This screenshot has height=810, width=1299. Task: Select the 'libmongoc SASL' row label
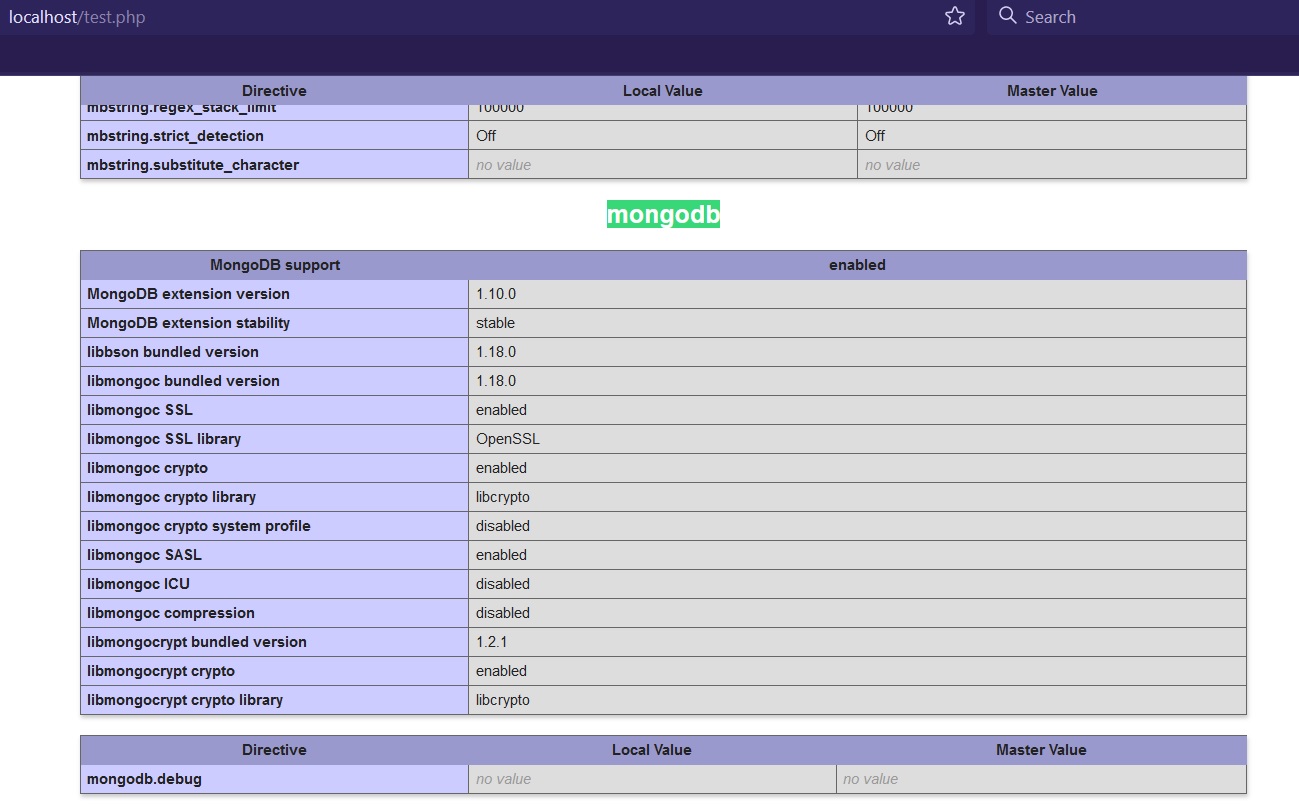coord(144,555)
